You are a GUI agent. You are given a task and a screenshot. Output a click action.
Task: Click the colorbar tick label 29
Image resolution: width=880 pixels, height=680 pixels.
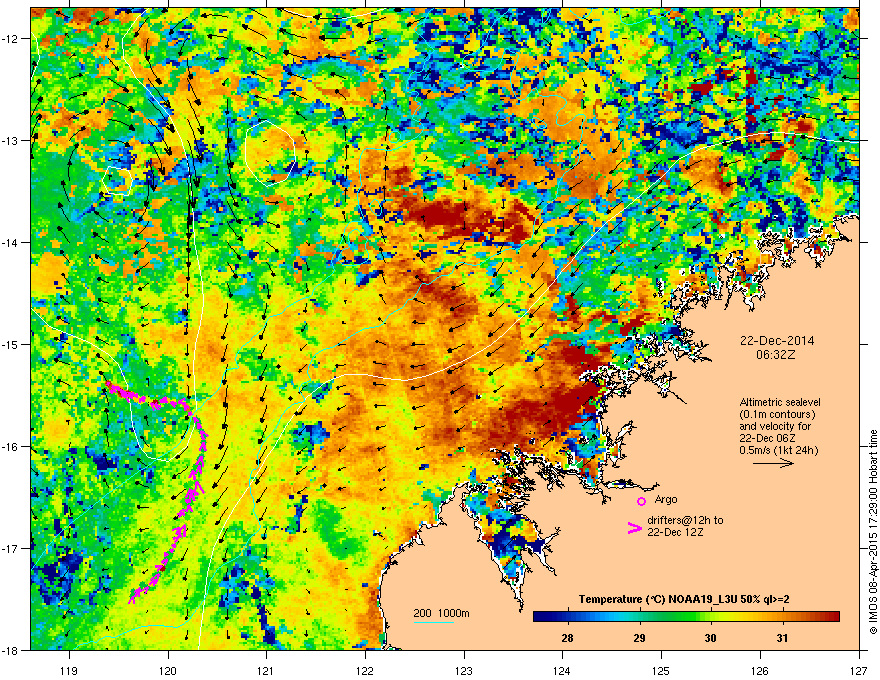pyautogui.click(x=639, y=637)
